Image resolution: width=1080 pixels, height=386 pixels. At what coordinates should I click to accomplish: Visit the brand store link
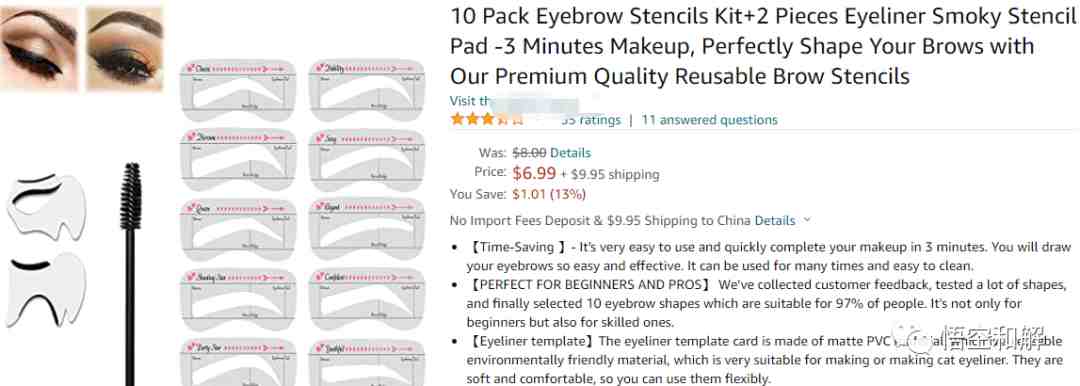click(x=513, y=101)
